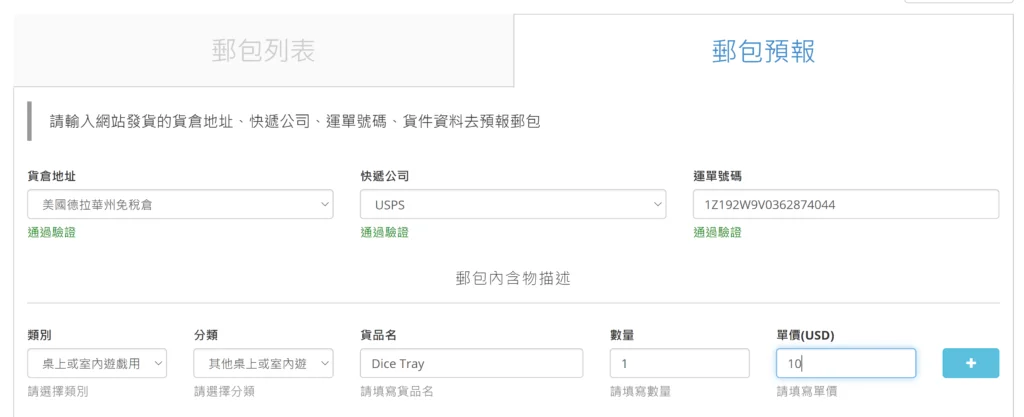
Task: Click the 貨品名 field containing Dice Tray
Action: click(x=472, y=363)
